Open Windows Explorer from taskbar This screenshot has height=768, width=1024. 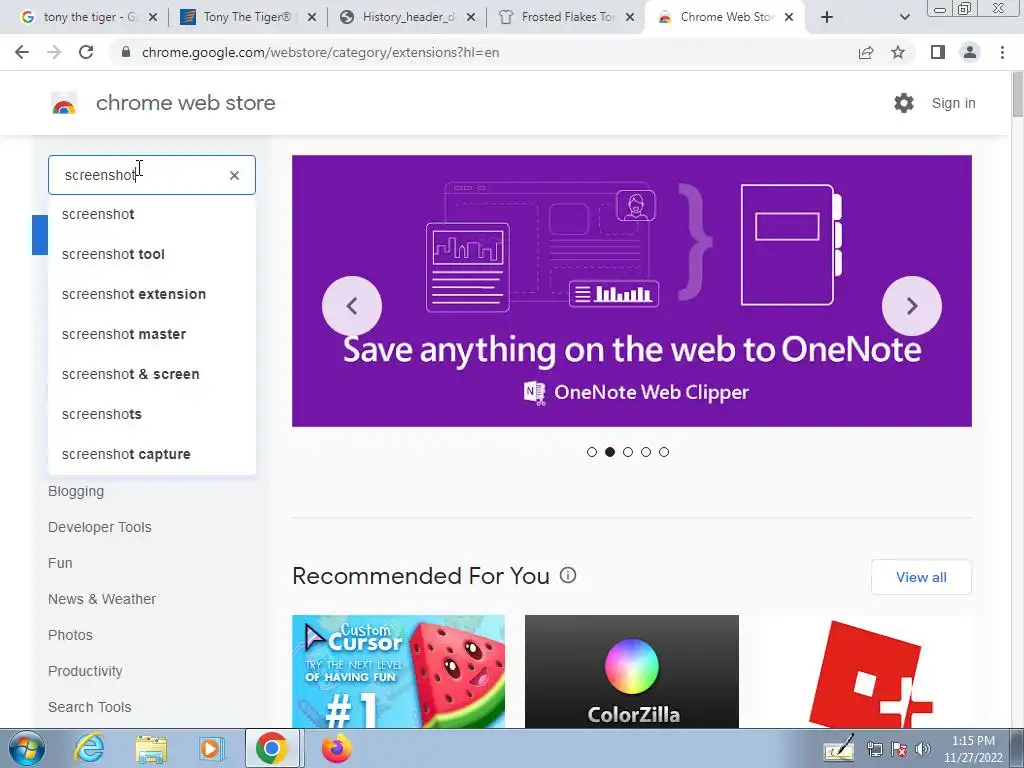[x=151, y=748]
